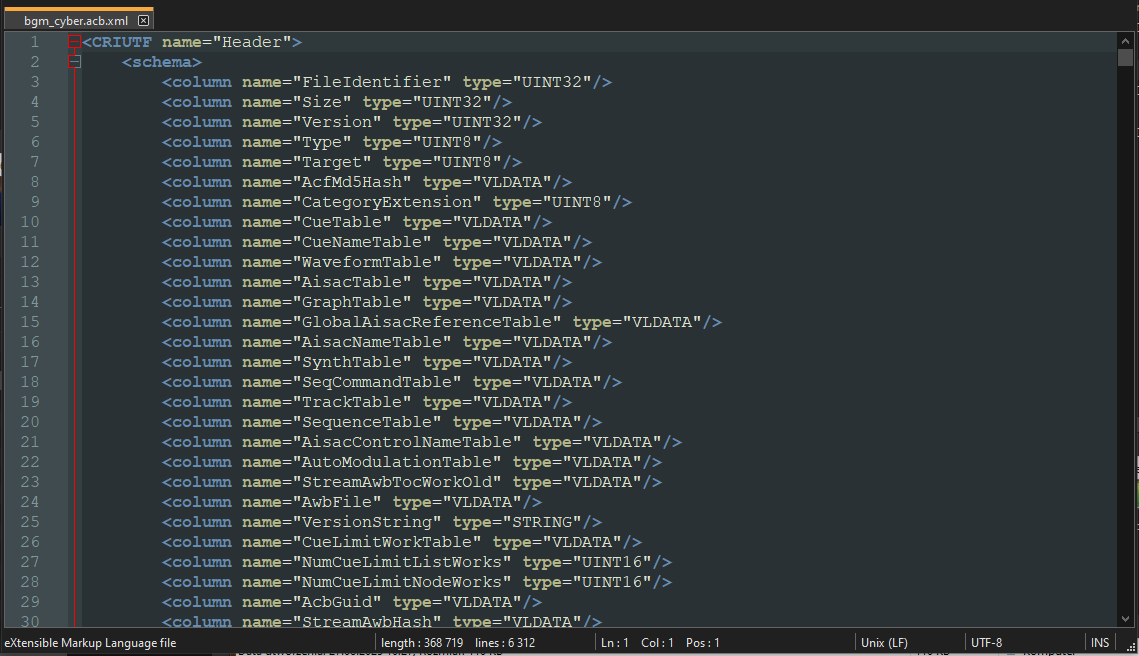Click the Unix (LF) line ending field
Screen dimensions: 1139x656
(884, 643)
